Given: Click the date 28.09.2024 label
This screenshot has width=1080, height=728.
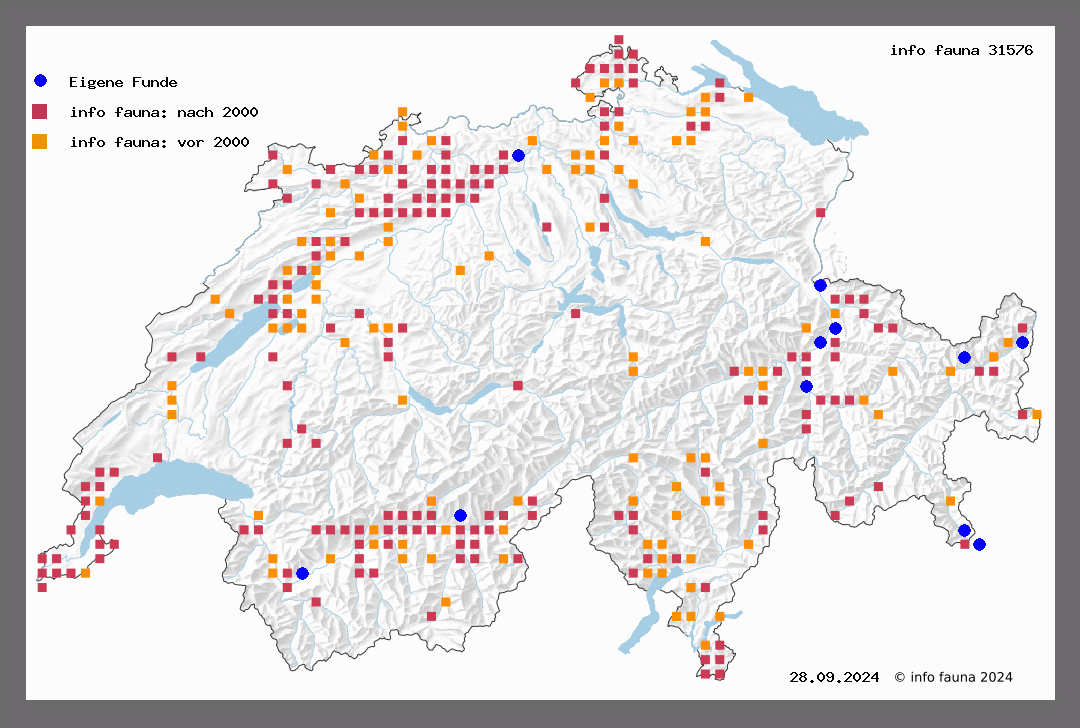Looking at the screenshot, I should click(x=834, y=677).
